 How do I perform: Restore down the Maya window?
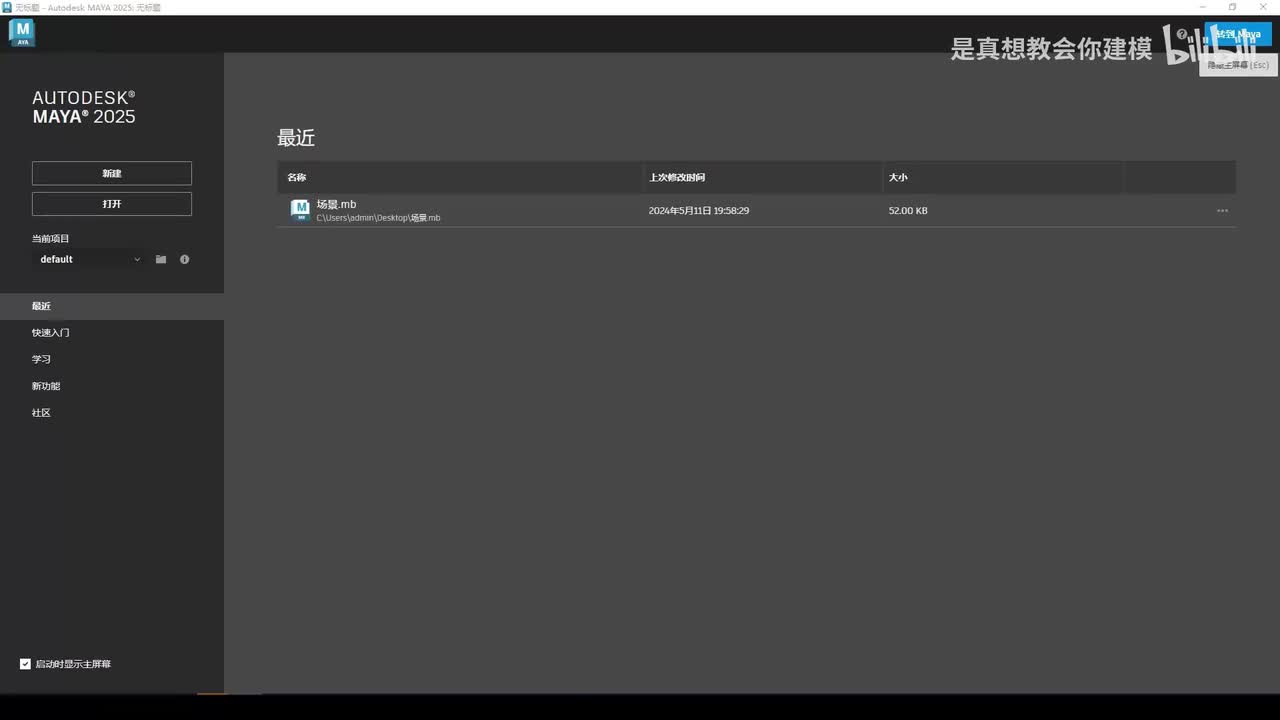tap(1232, 7)
